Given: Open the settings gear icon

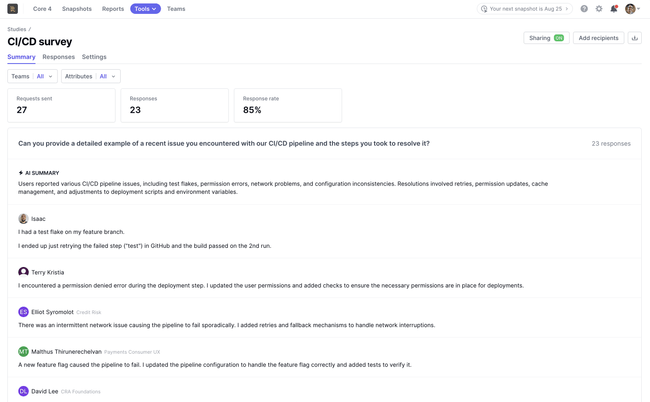Looking at the screenshot, I should point(599,9).
